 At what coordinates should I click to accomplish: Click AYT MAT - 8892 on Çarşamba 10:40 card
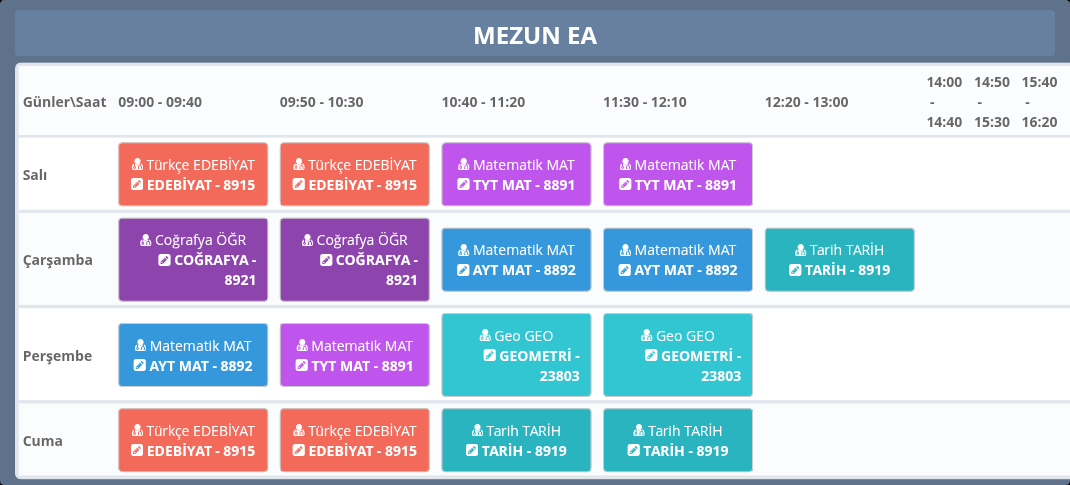pos(524,270)
